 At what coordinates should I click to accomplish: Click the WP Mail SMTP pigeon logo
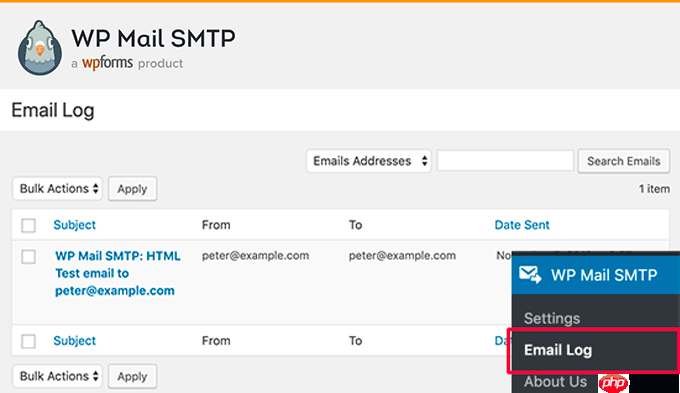39,48
